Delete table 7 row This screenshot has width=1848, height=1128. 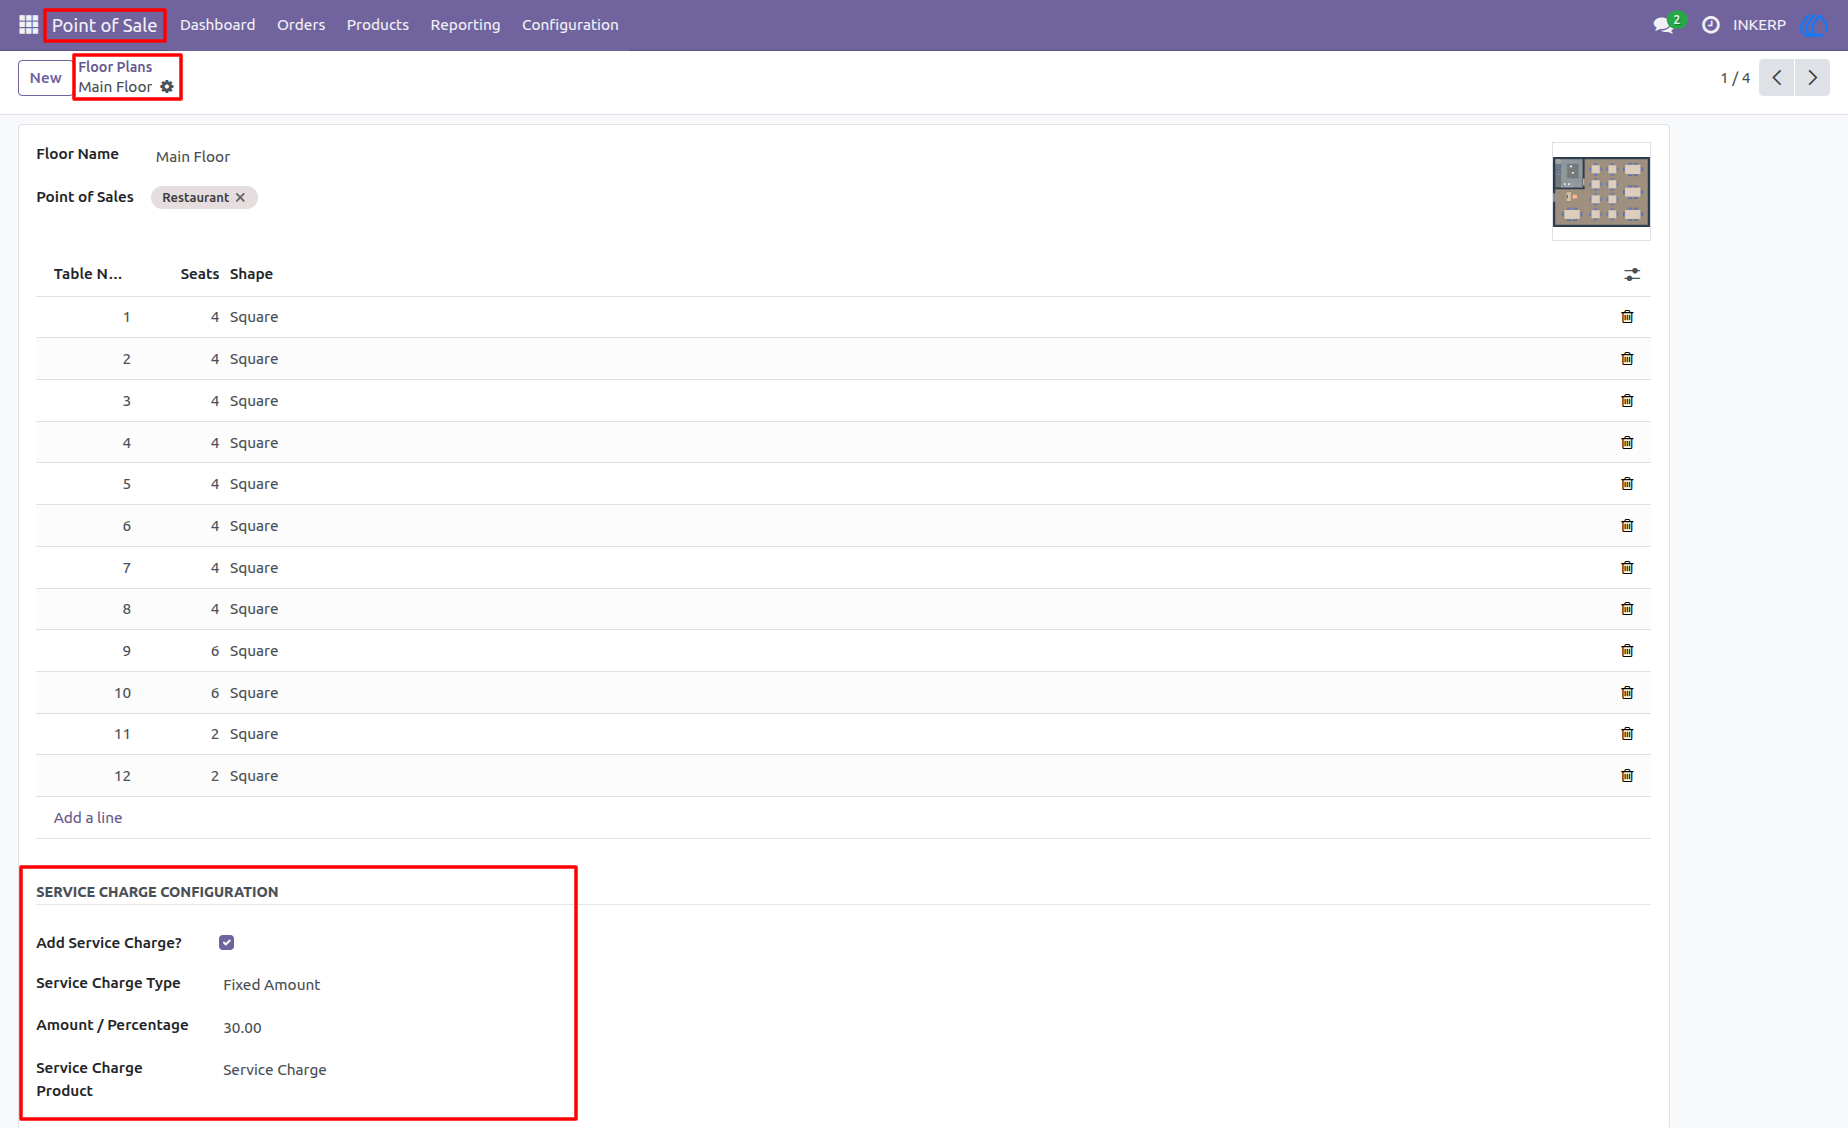click(1627, 568)
